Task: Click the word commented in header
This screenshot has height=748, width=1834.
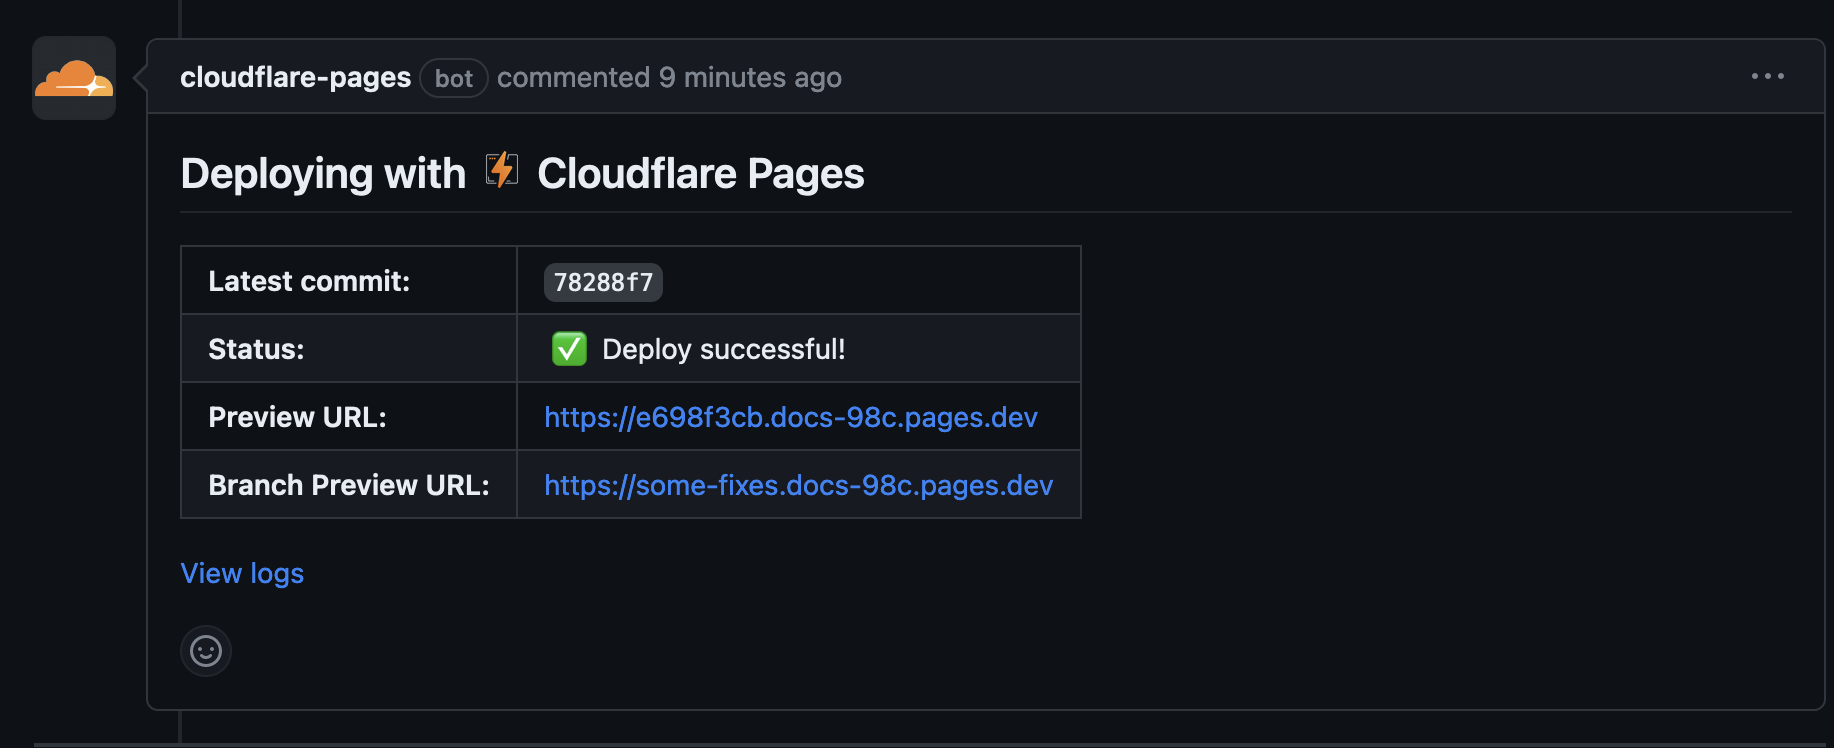Action: click(x=573, y=77)
